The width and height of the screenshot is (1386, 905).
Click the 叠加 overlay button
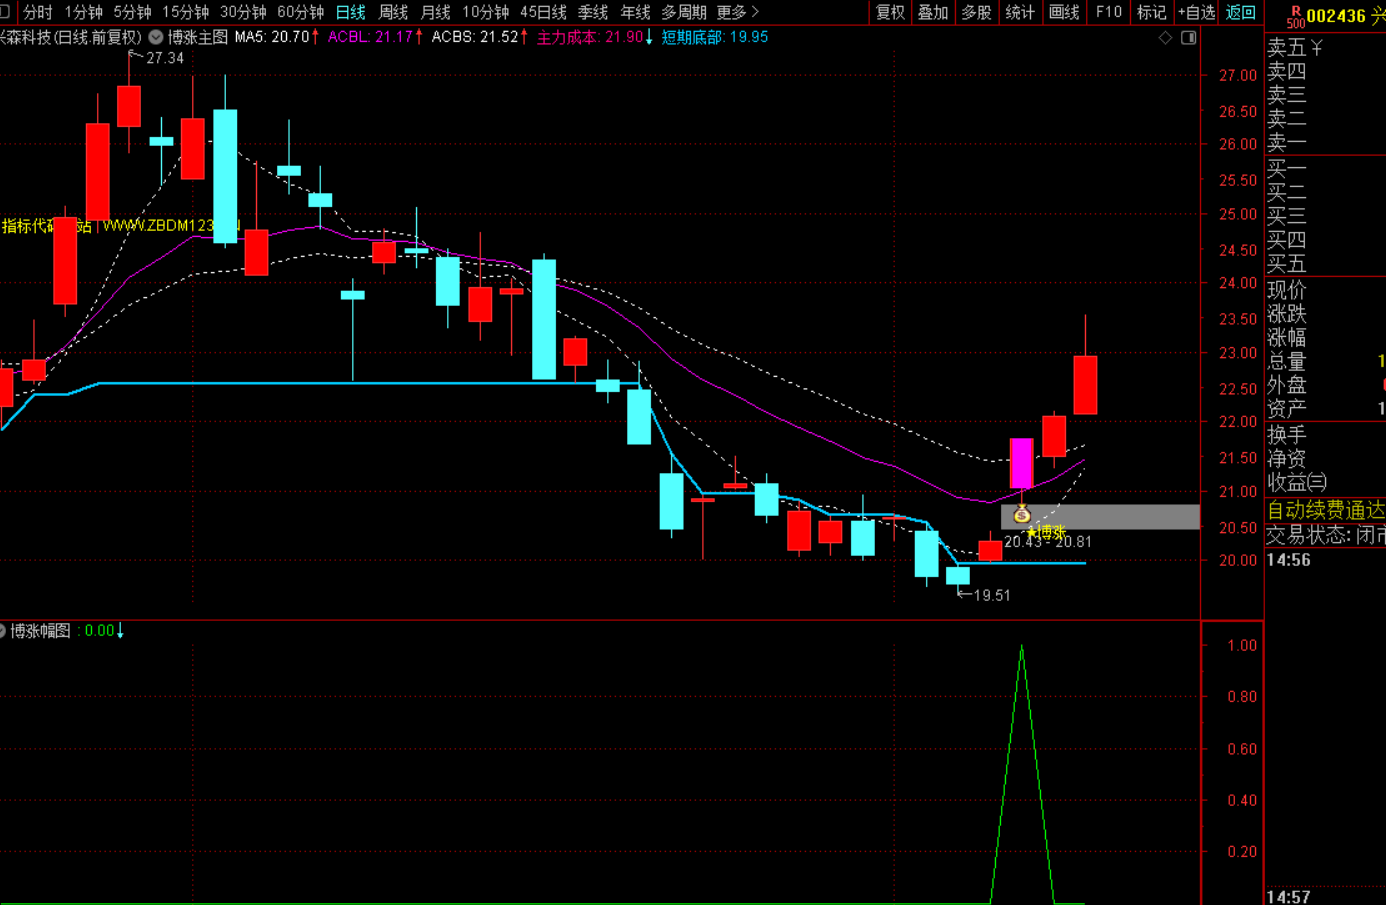click(x=933, y=12)
